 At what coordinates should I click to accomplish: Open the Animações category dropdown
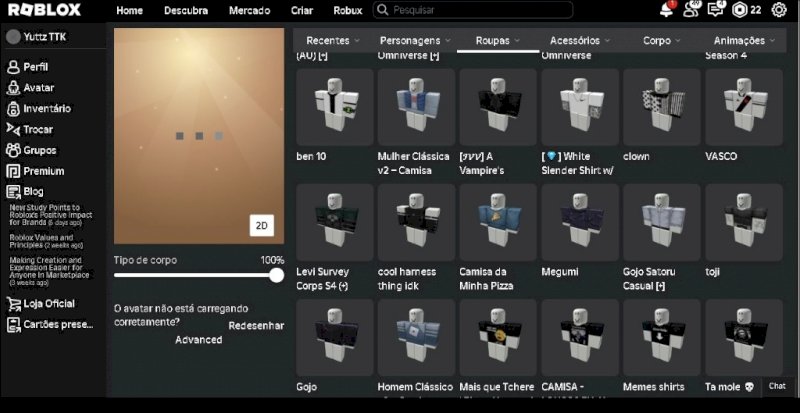pyautogui.click(x=745, y=41)
